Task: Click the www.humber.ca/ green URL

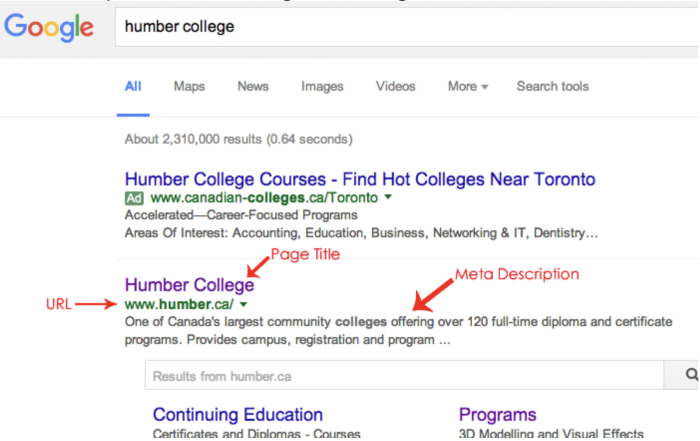Action: [179, 304]
